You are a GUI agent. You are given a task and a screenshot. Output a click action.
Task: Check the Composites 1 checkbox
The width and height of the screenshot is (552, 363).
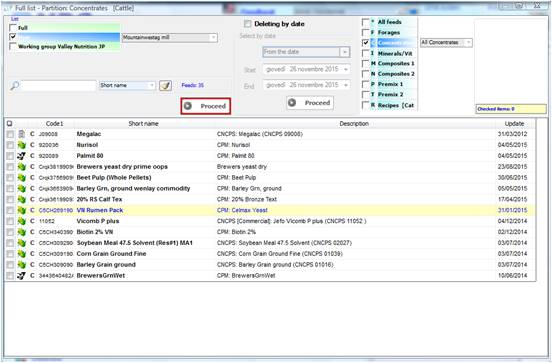click(366, 63)
